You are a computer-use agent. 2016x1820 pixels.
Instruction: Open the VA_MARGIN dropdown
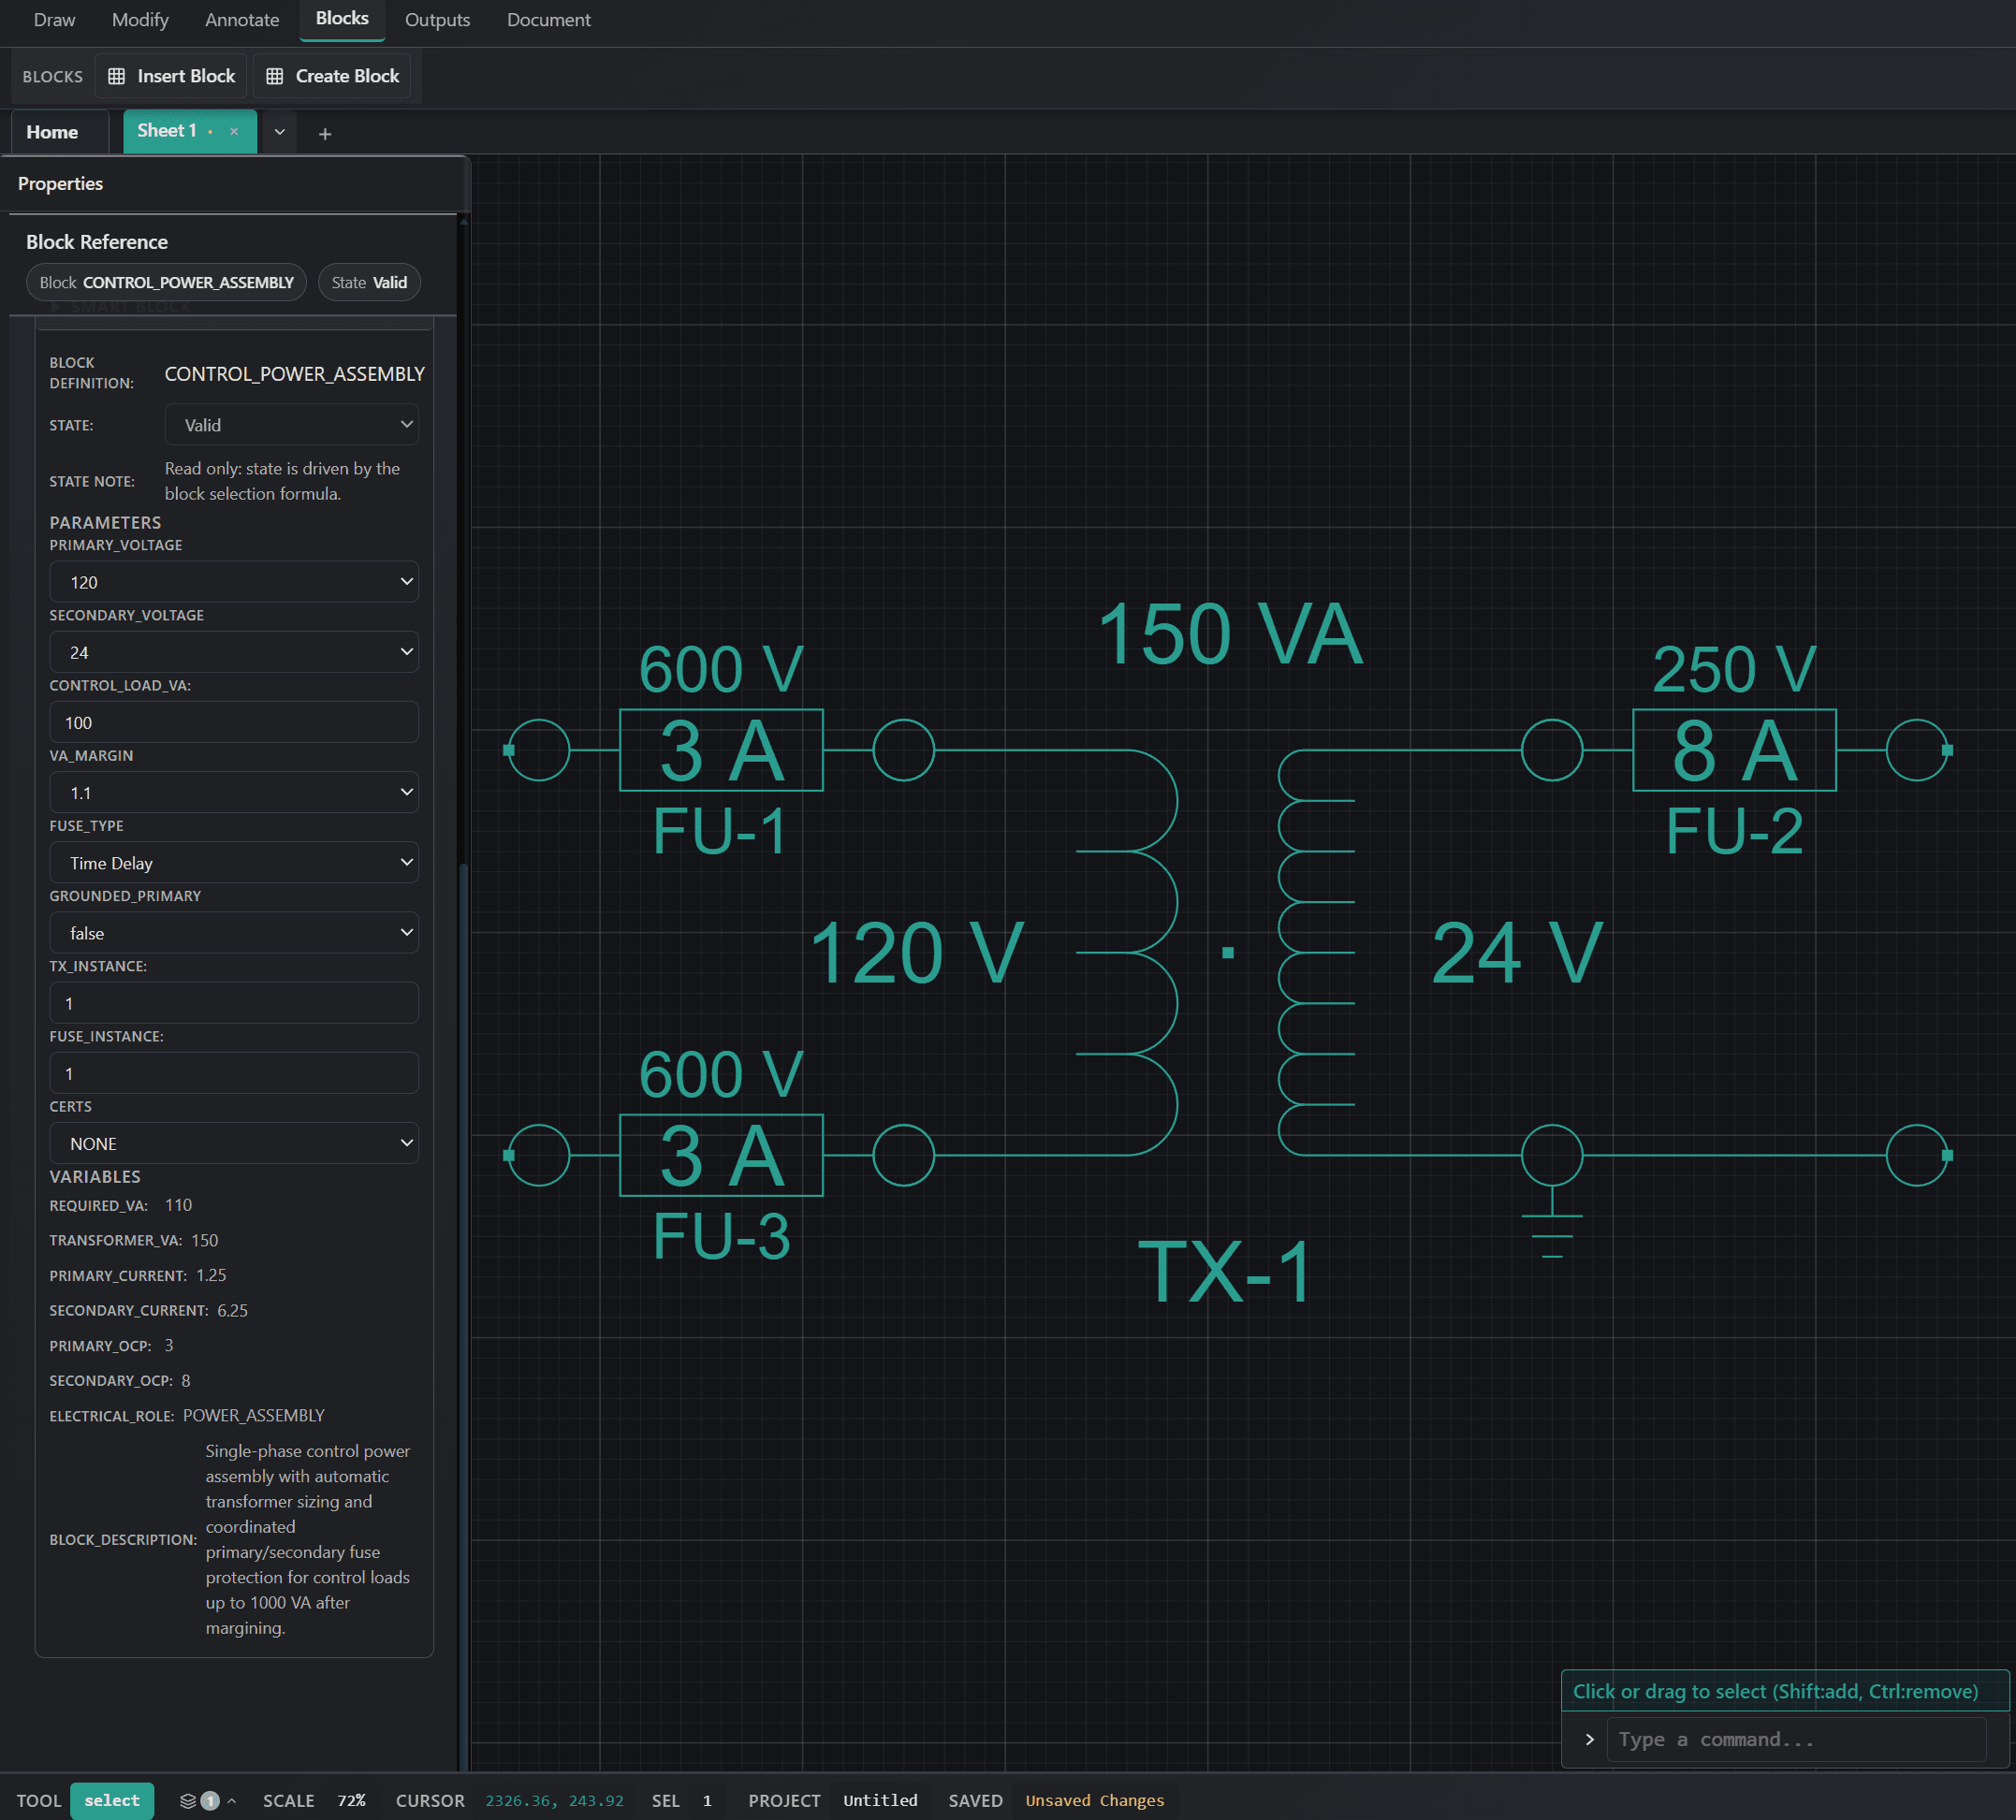tap(234, 792)
